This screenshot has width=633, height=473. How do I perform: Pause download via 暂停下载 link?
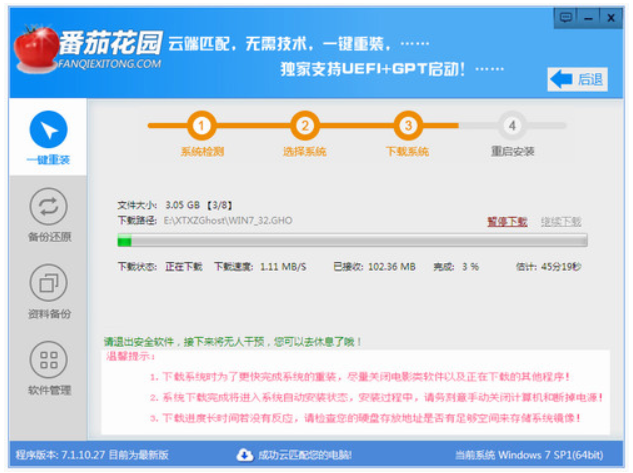(x=507, y=222)
